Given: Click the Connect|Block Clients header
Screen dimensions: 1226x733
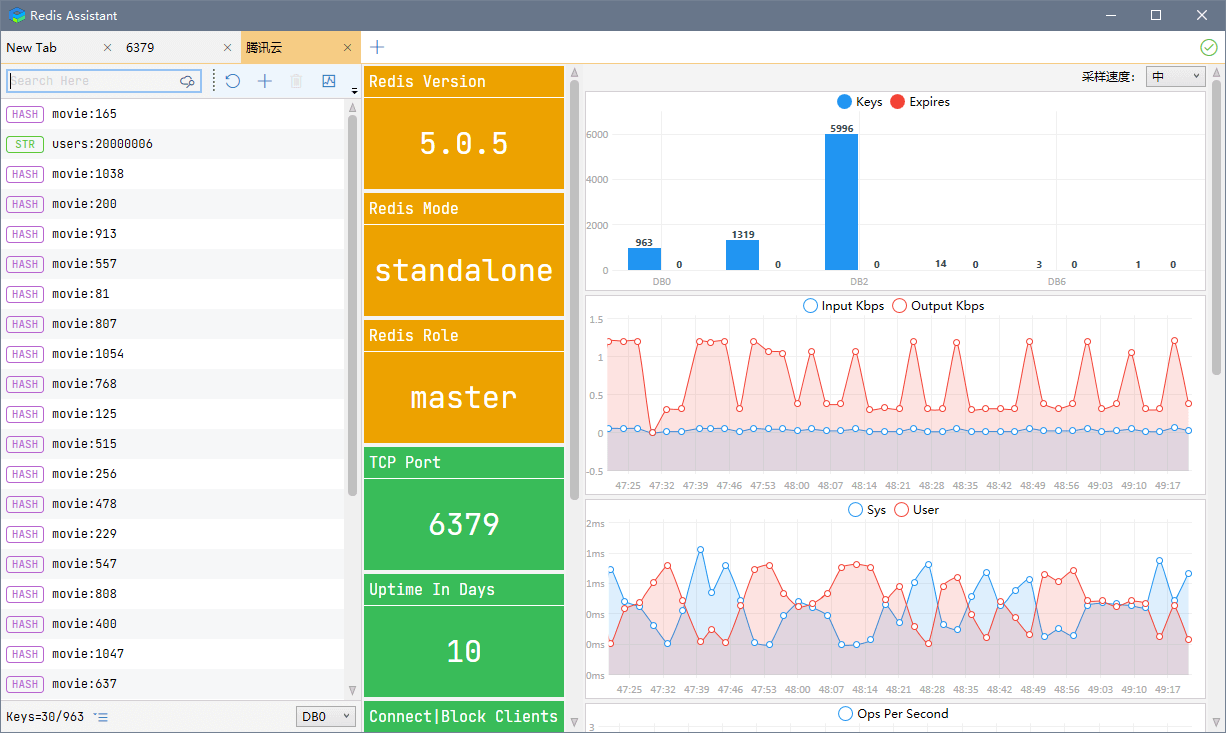Looking at the screenshot, I should point(464,716).
